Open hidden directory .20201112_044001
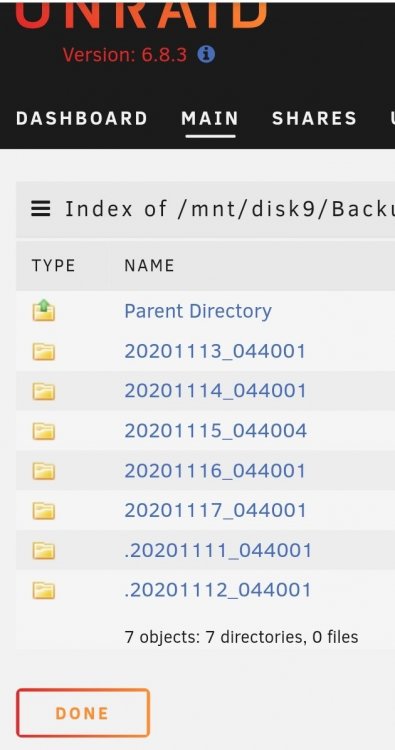Screen dimensions: 395x750 click(218, 590)
